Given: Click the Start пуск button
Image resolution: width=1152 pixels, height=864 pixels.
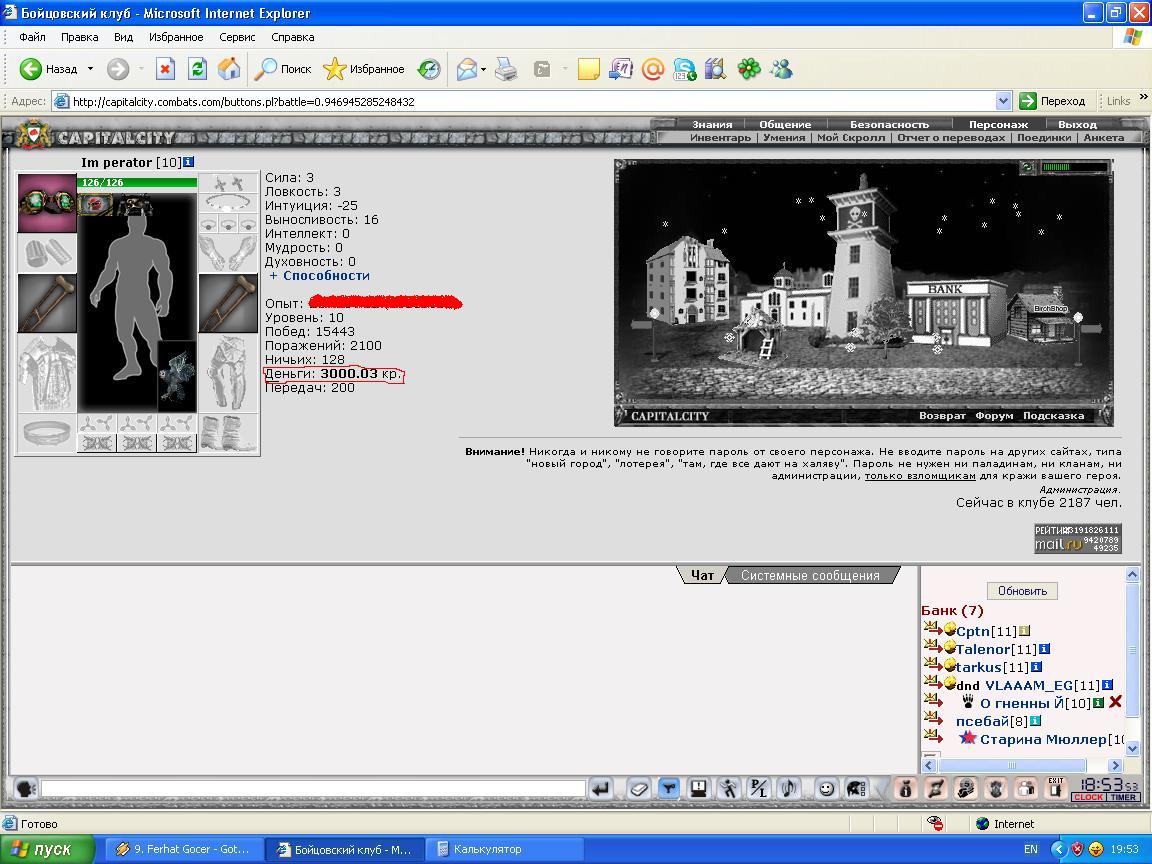Looking at the screenshot, I should pyautogui.click(x=47, y=849).
